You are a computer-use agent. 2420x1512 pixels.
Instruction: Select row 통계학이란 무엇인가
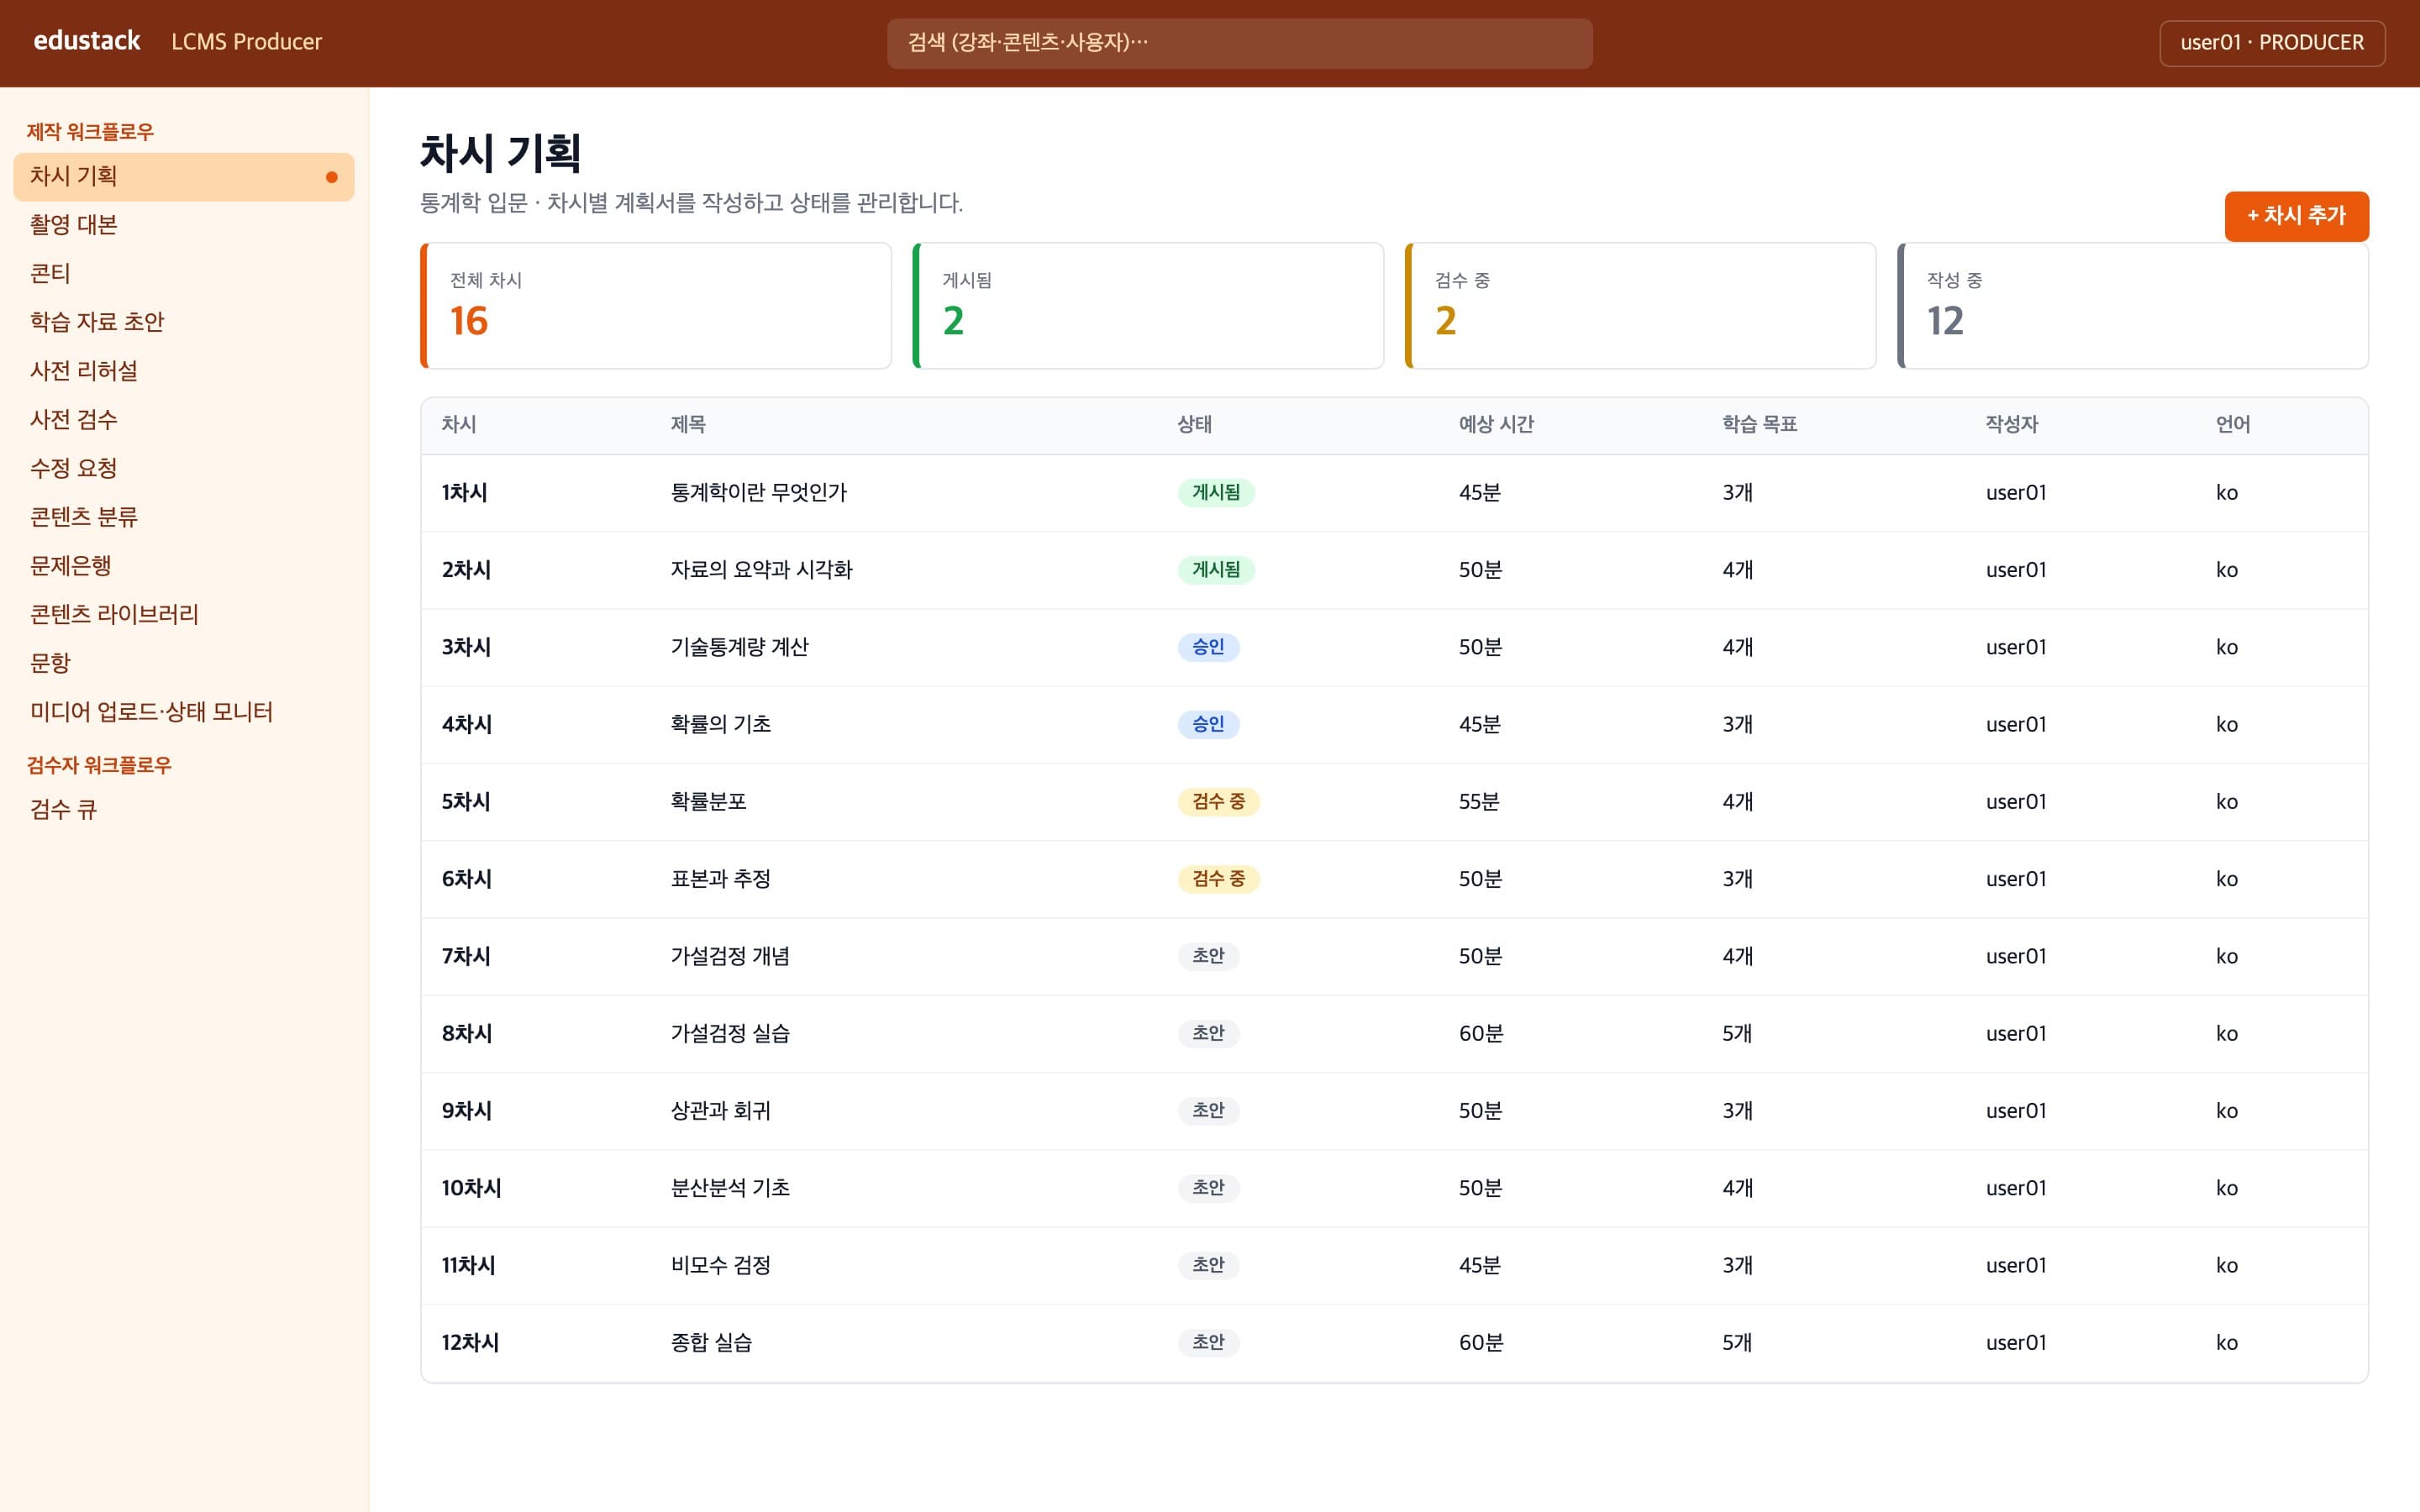pos(1394,493)
